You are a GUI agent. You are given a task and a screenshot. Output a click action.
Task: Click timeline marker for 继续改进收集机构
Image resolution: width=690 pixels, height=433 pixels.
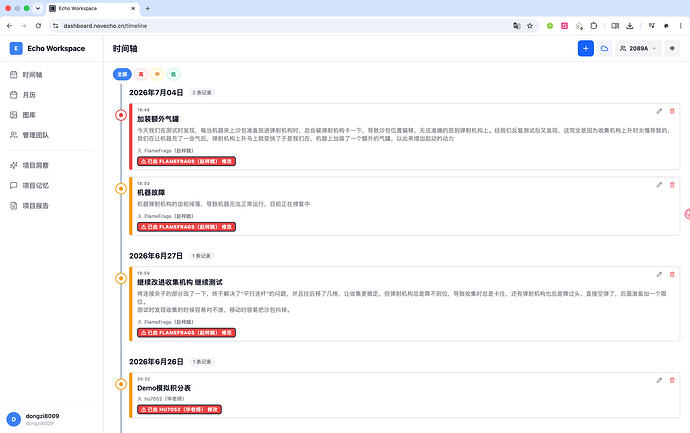click(x=121, y=279)
